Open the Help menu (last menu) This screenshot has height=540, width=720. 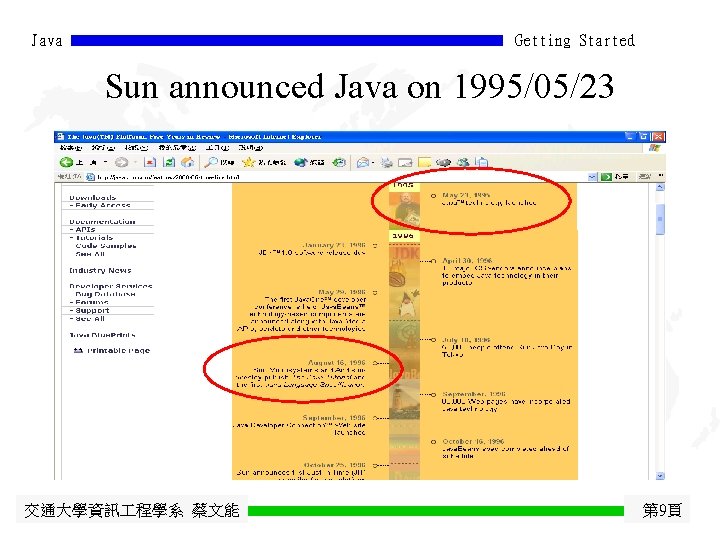[251, 148]
